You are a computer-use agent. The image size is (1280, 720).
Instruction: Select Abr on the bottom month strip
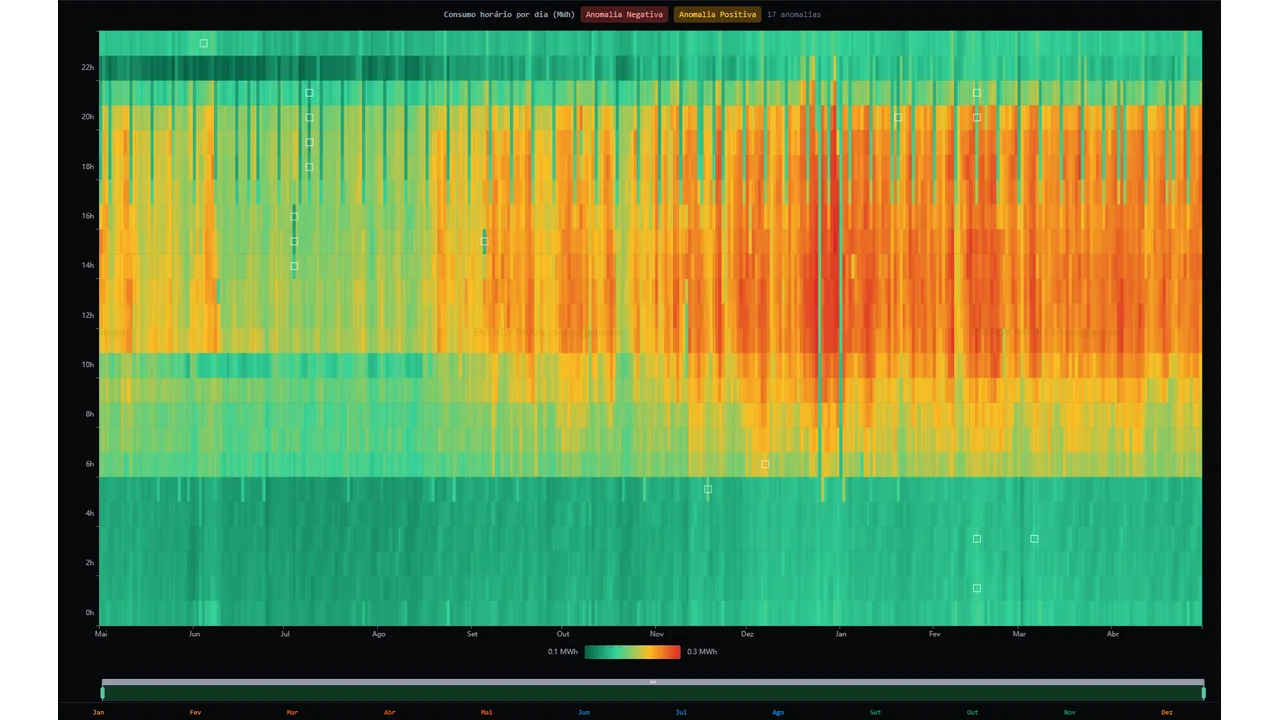(x=389, y=712)
